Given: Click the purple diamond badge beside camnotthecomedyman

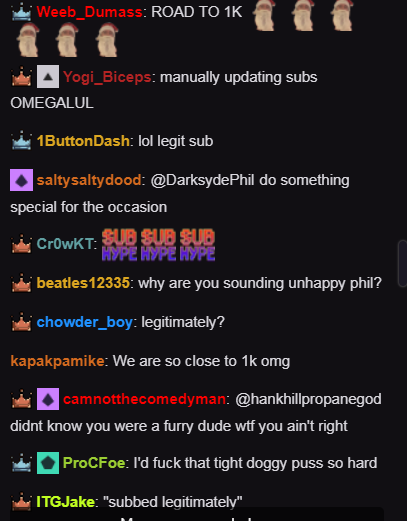Looking at the screenshot, I should tap(48, 399).
